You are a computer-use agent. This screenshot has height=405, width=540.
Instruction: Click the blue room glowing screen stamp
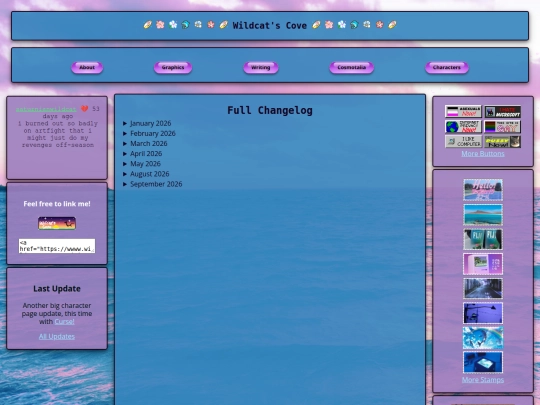click(x=483, y=362)
